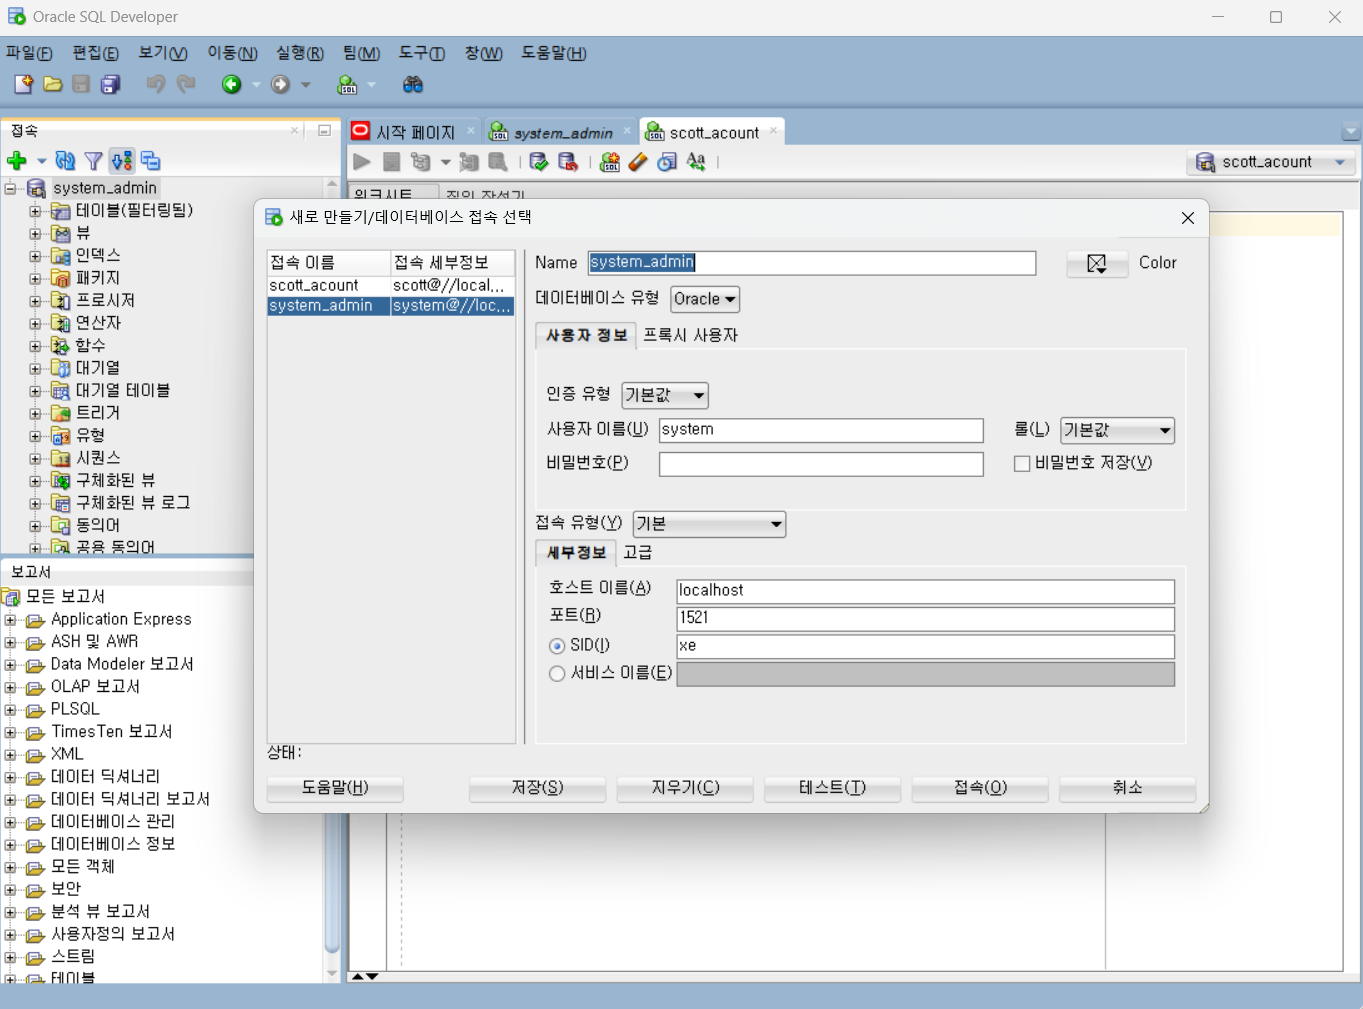Switch to the system_admin editor tab
Image resolution: width=1363 pixels, height=1009 pixels.
coord(562,132)
